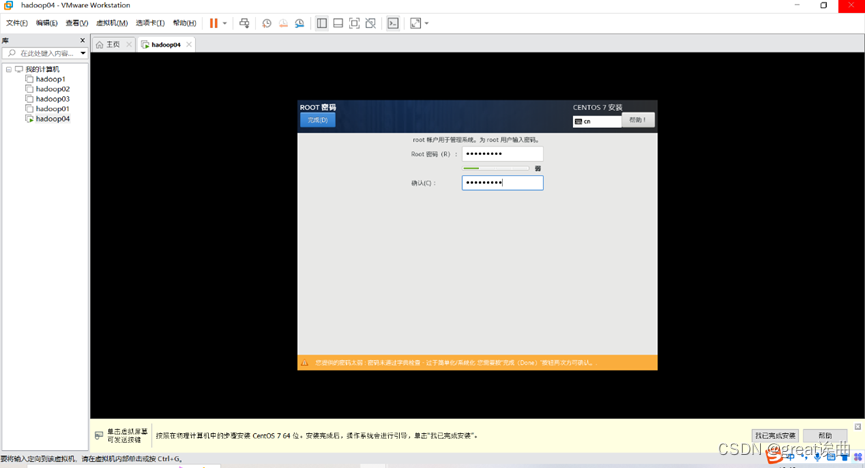Select the hadoop1 virtual machine

50,79
